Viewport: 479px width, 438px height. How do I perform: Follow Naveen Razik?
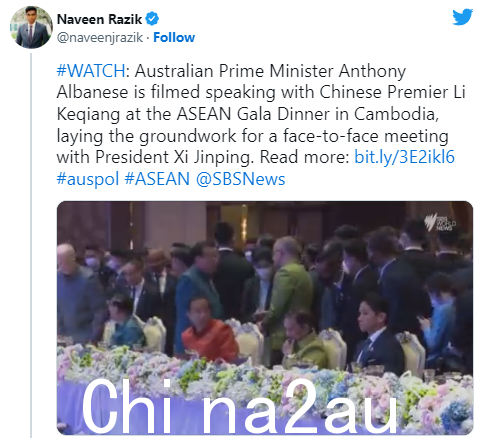174,37
